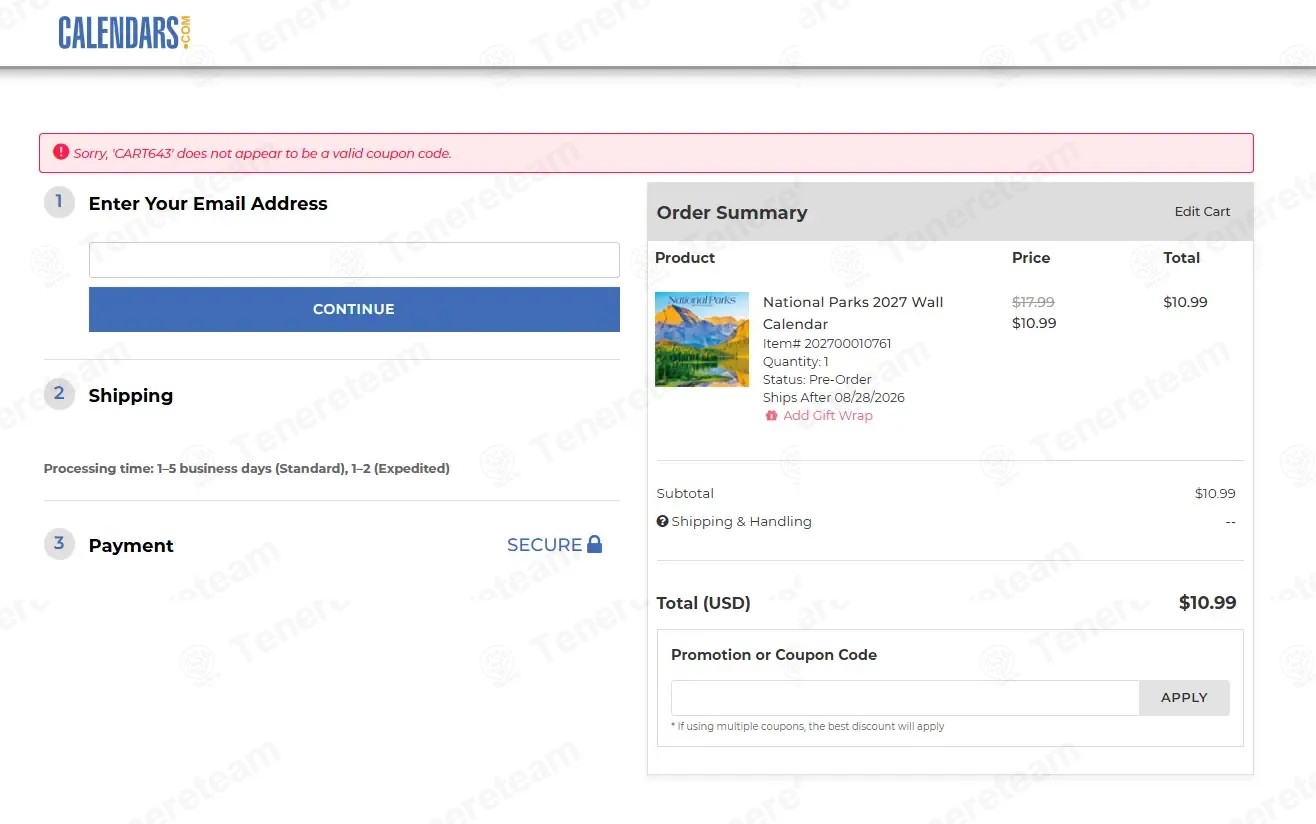The image size is (1316, 824).
Task: Click the step 1 number badge
Action: [59, 202]
